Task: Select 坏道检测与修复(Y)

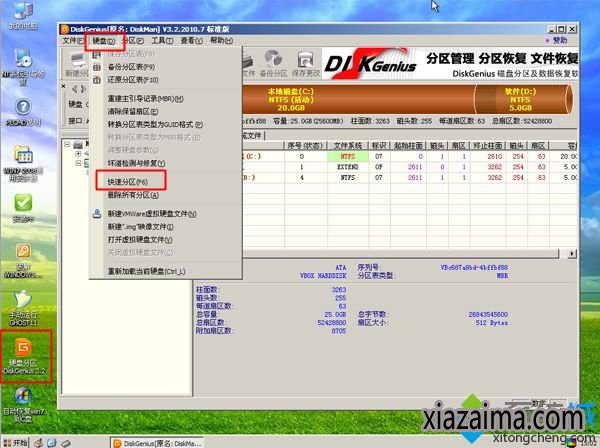Action: (136, 163)
